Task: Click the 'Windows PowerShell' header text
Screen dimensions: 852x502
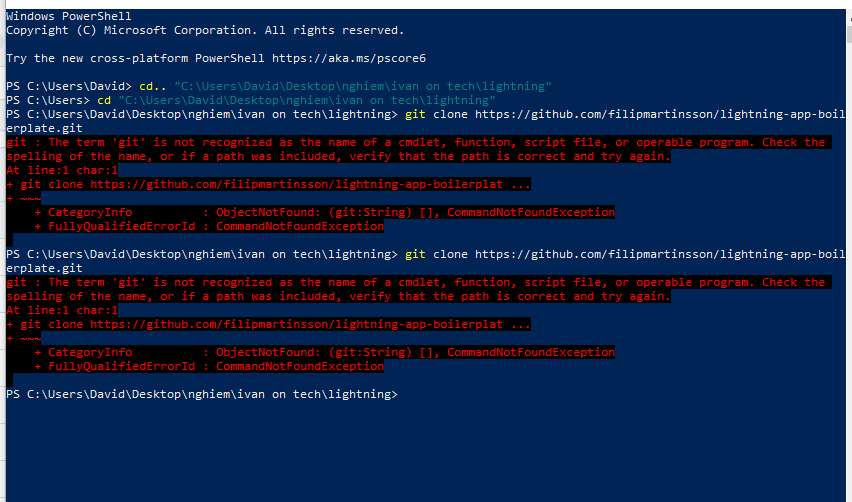Action: pos(68,16)
